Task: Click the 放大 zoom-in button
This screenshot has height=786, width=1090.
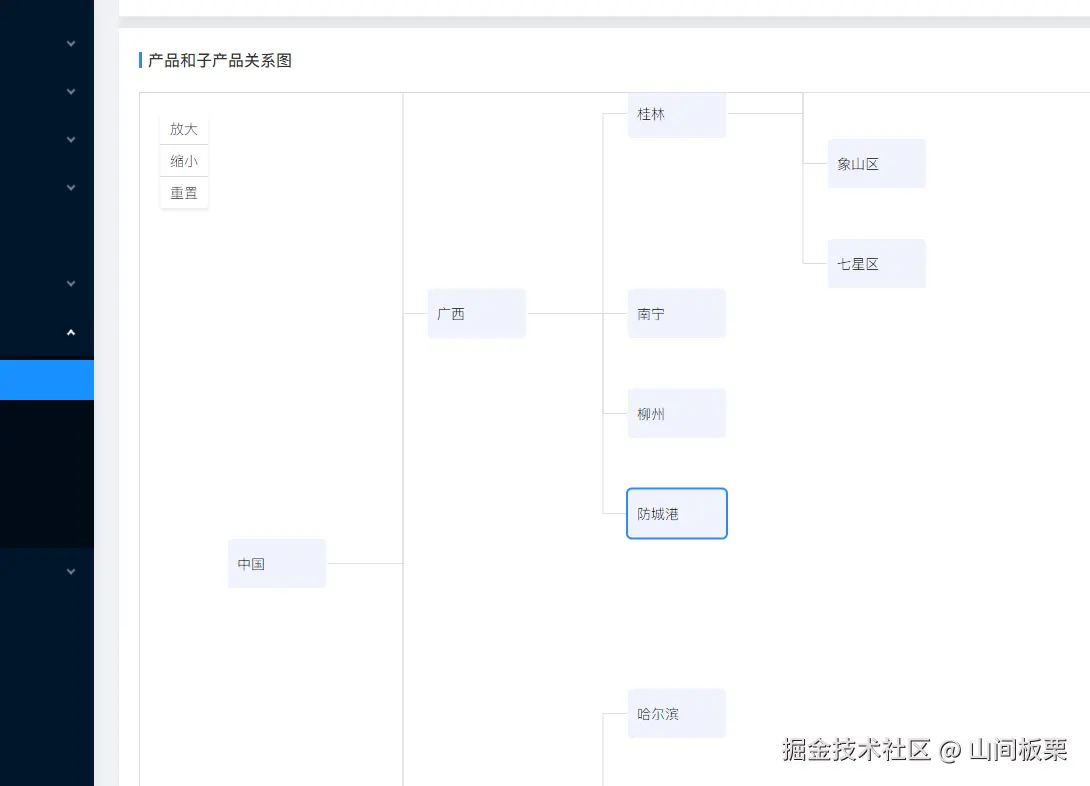Action: coord(183,128)
